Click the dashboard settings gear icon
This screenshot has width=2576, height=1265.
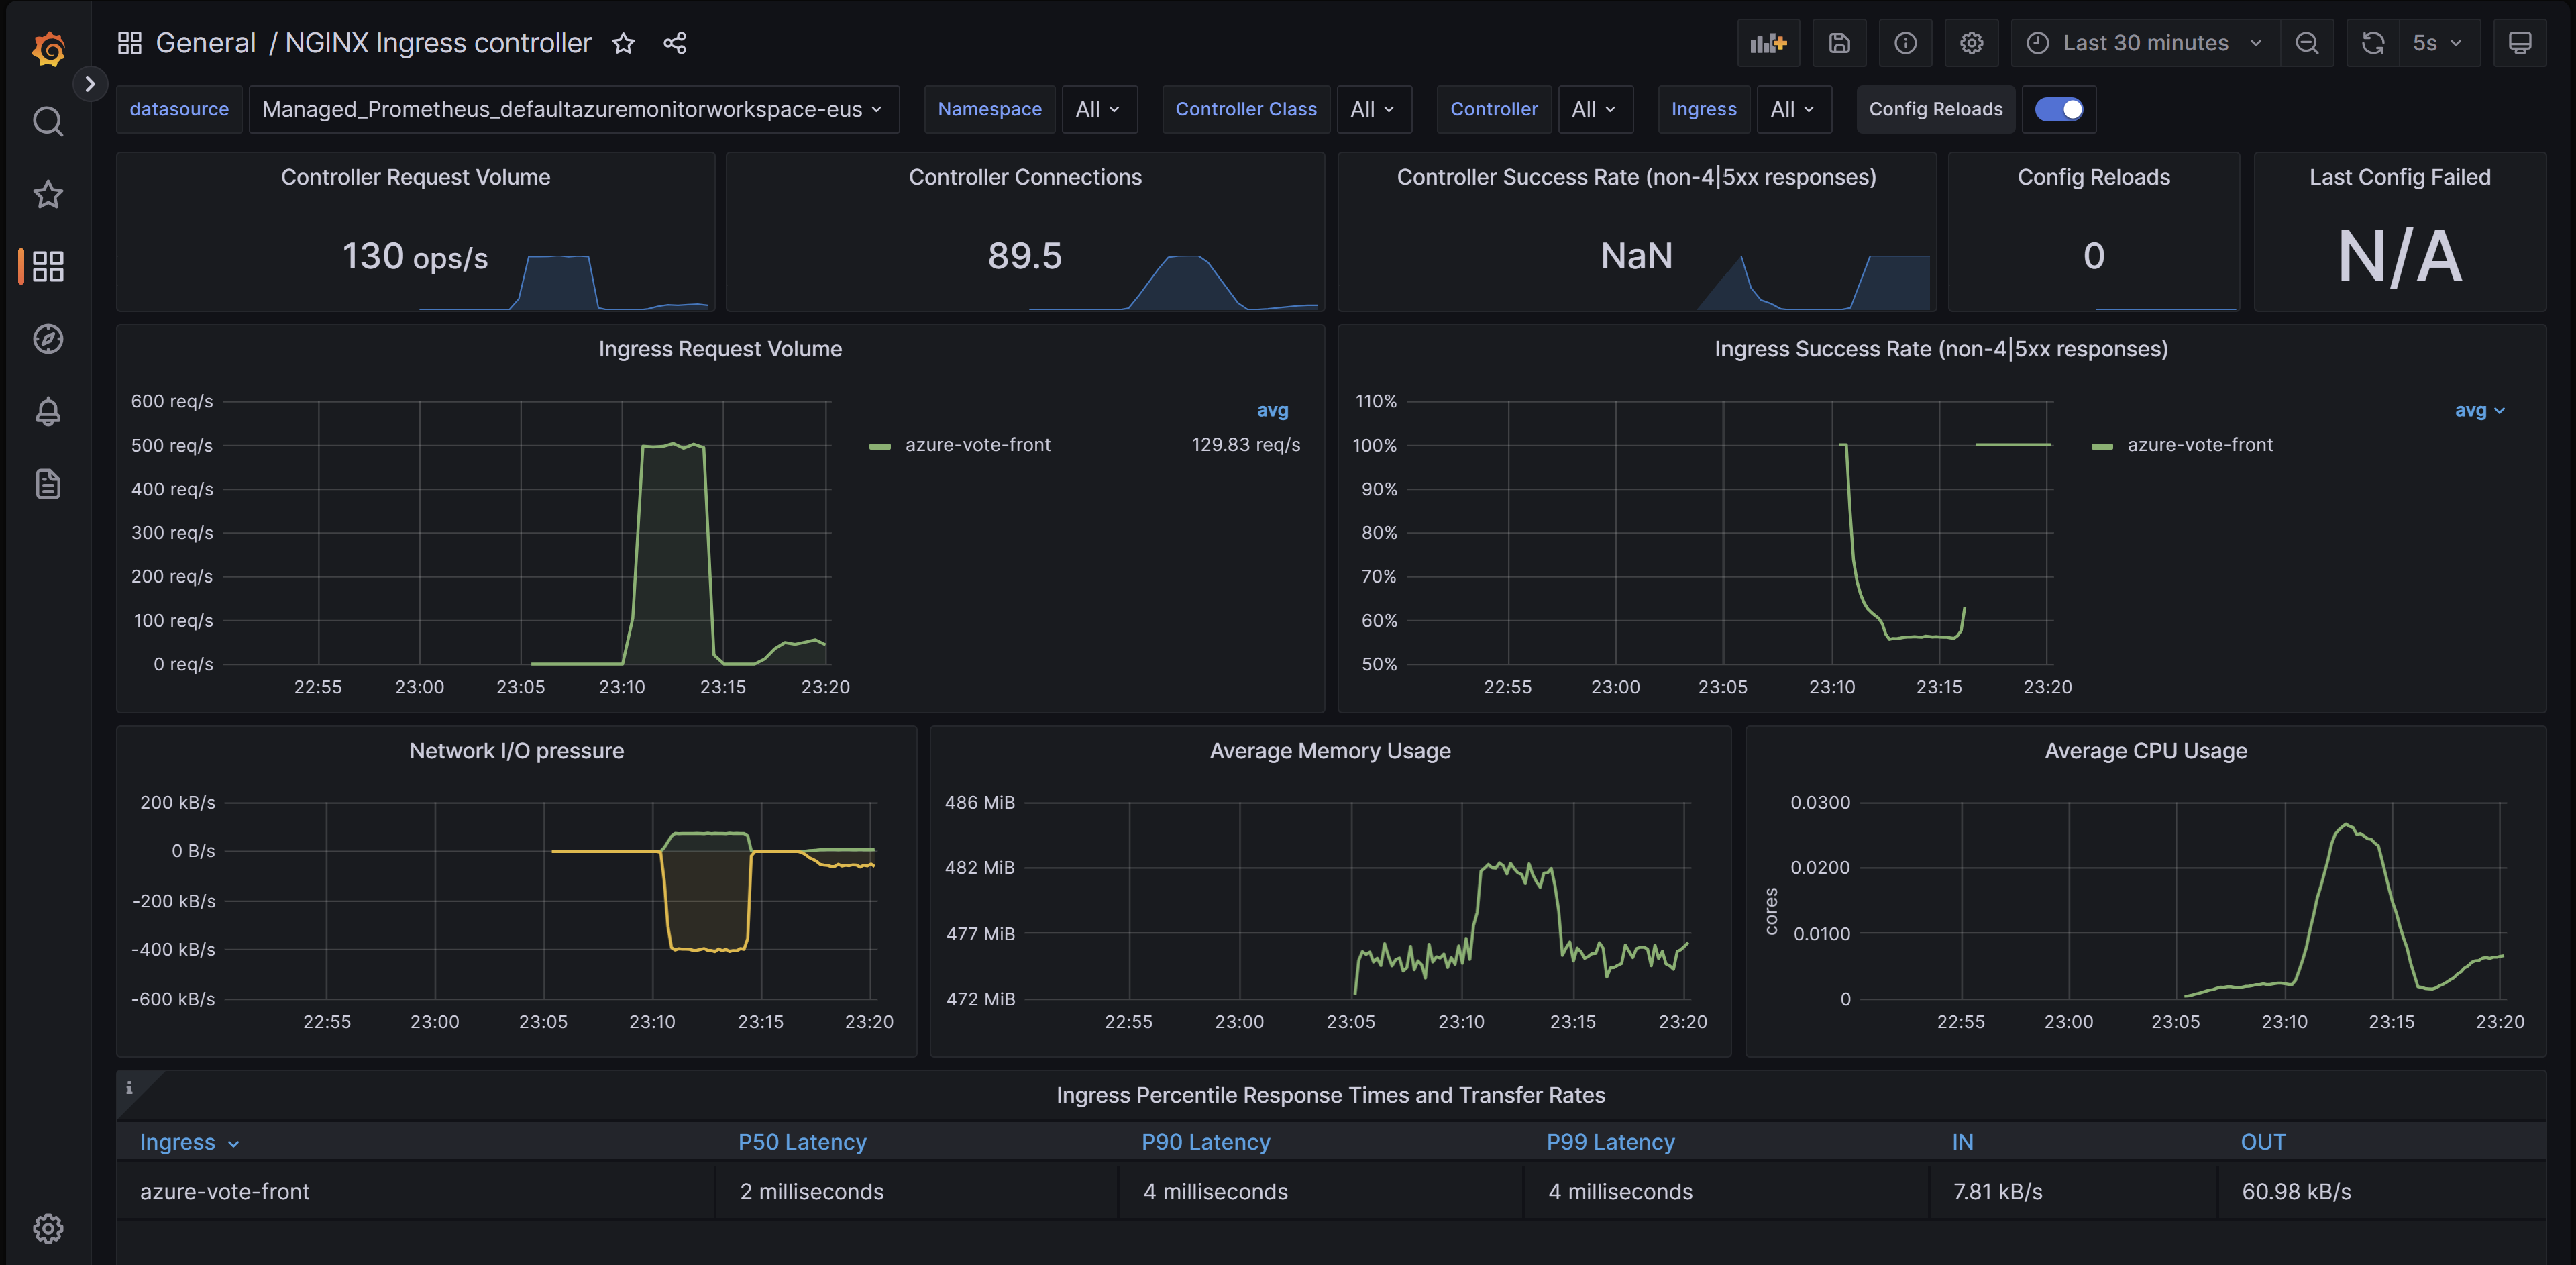(1968, 41)
